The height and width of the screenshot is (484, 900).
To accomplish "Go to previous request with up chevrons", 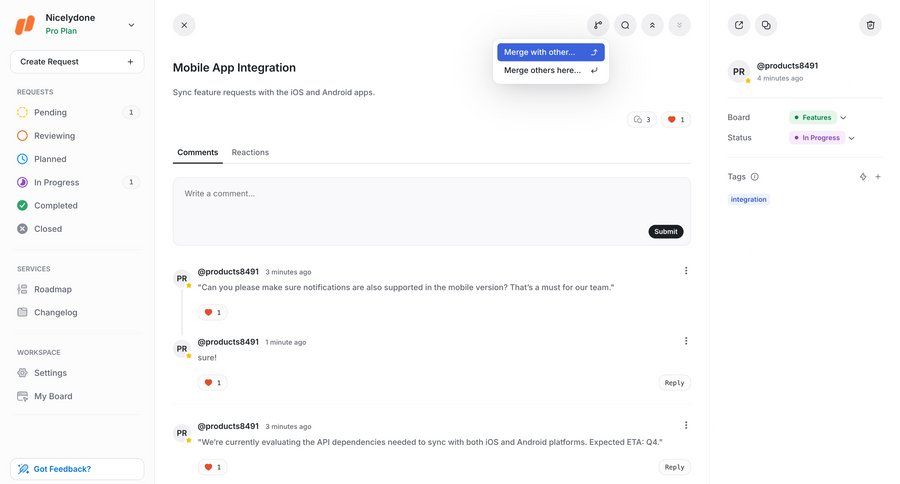I will [x=652, y=25].
